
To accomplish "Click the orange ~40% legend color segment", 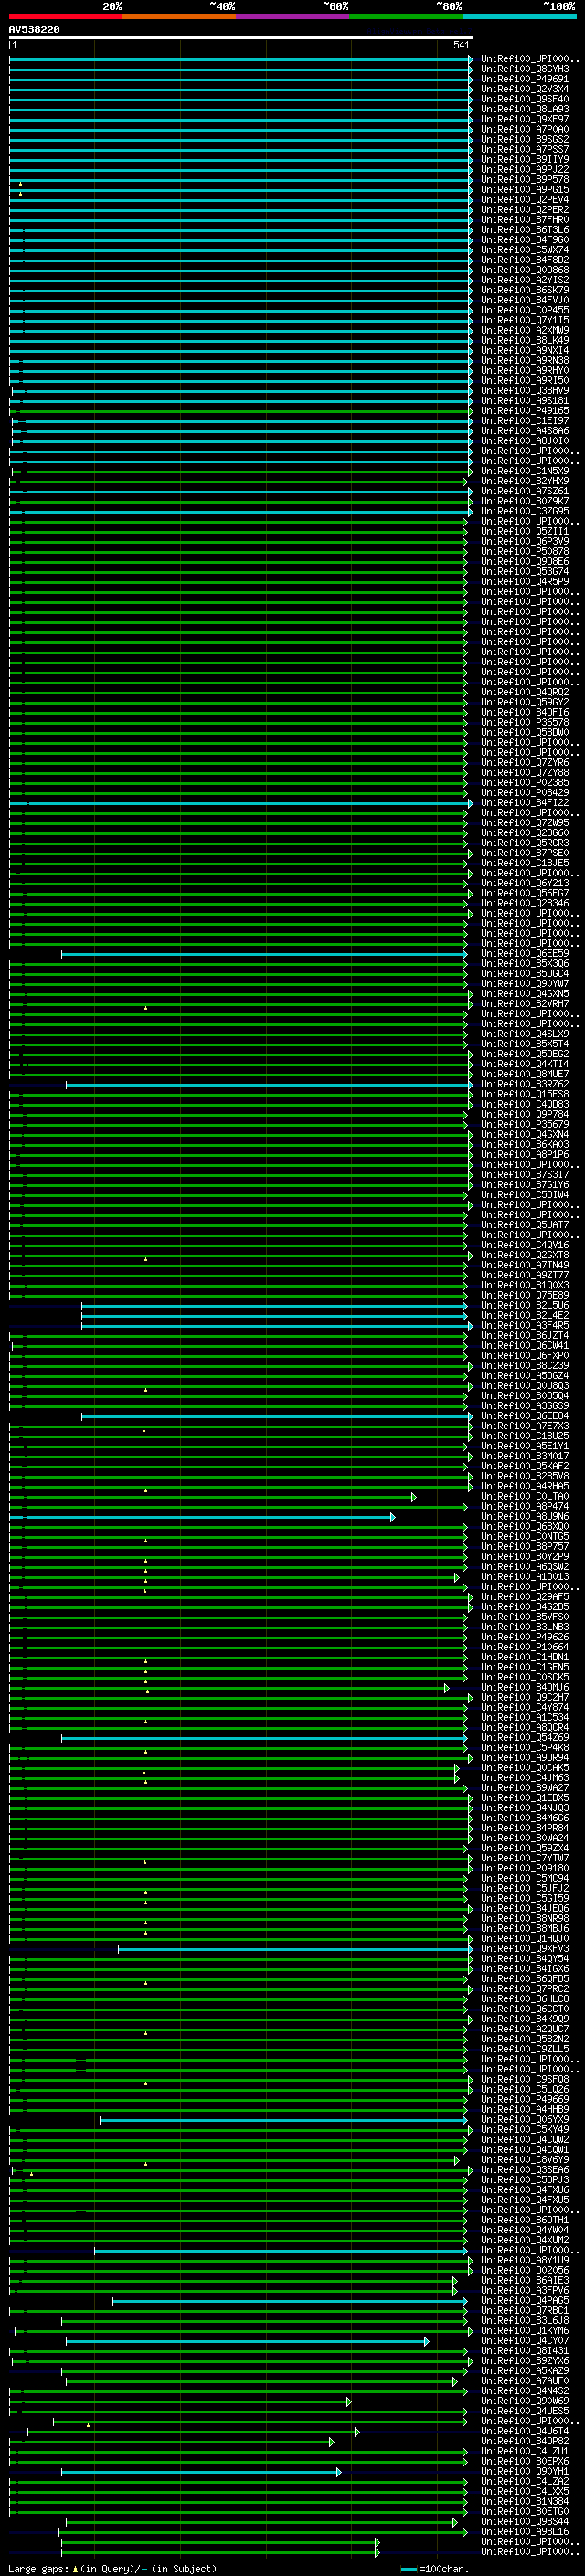I will (179, 16).
